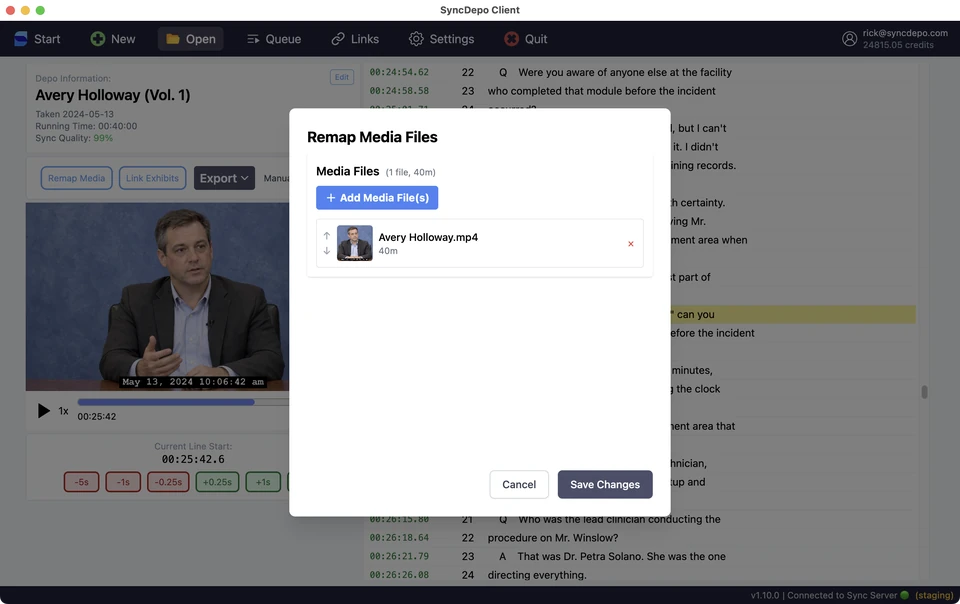
Task: Click timestamp 00:26:18.64
Action: pos(399,538)
